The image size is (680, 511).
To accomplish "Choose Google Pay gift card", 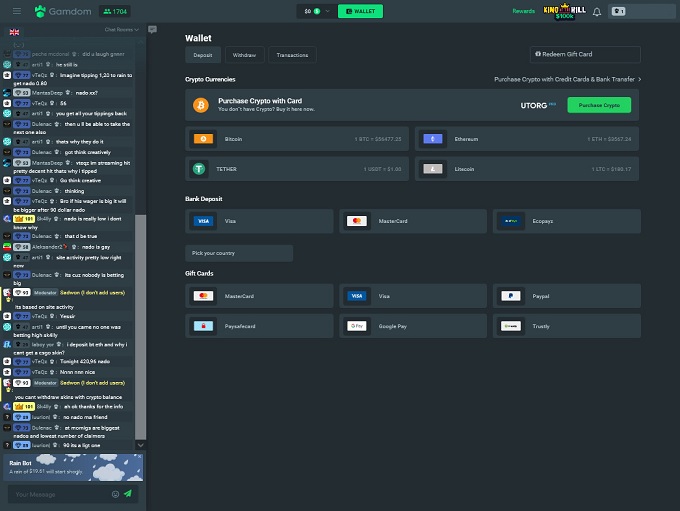I will point(413,326).
